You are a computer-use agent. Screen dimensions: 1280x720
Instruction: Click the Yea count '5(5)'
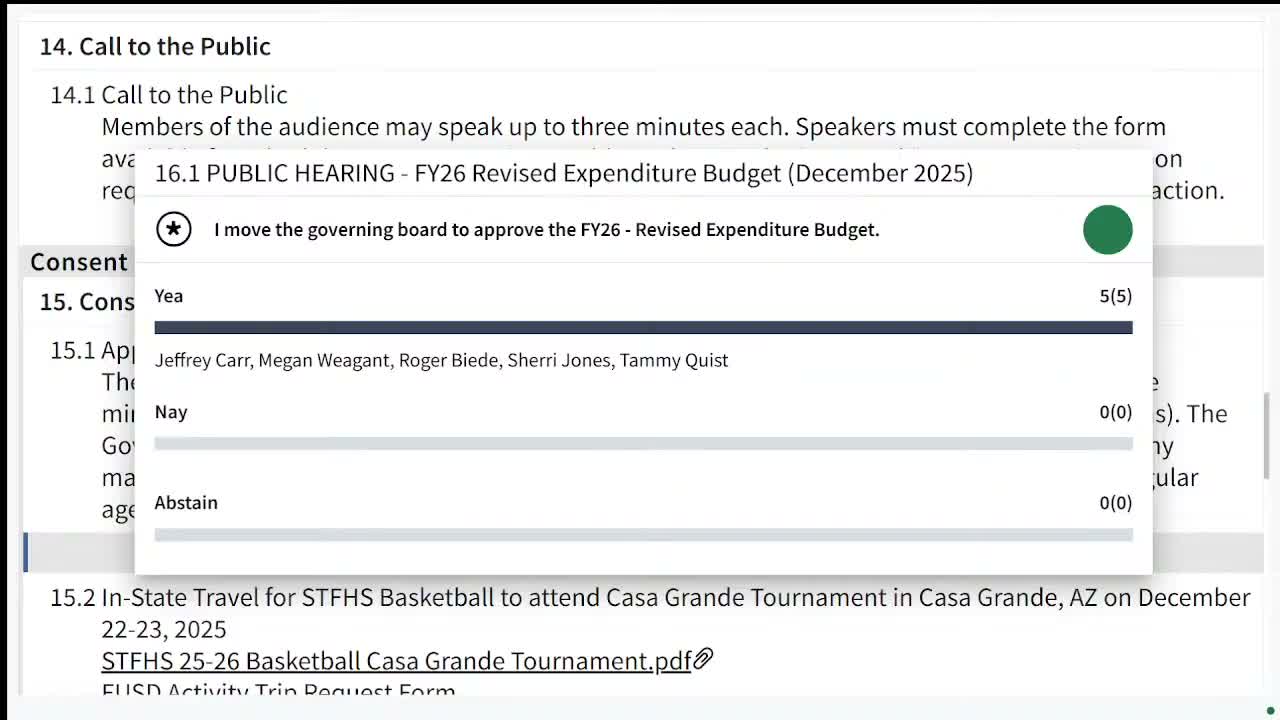coord(1116,296)
